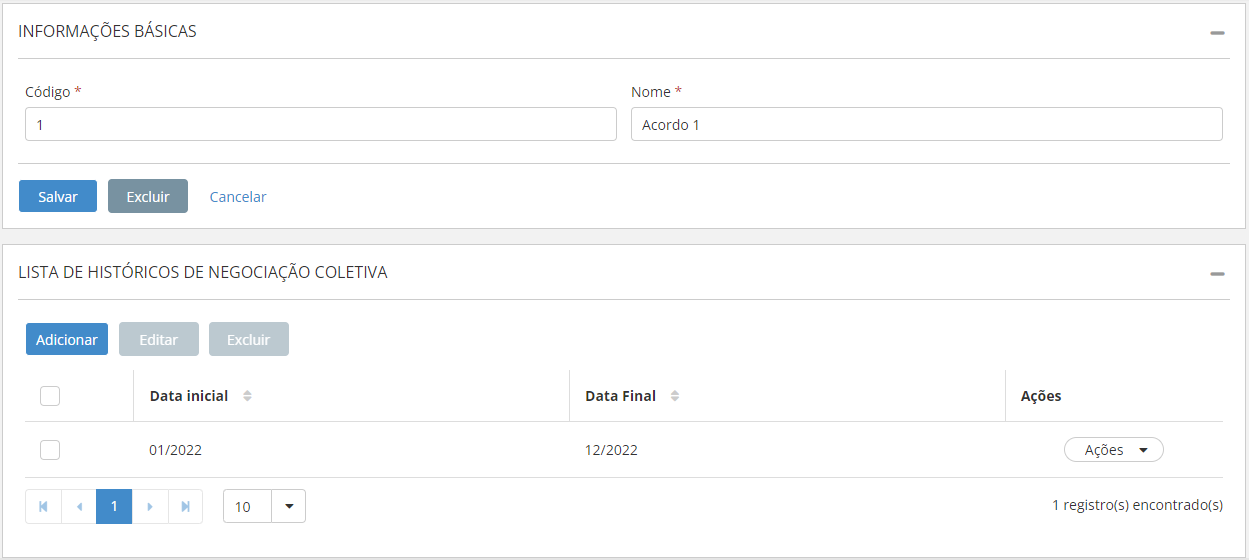The height and width of the screenshot is (560, 1249).
Task: Click the Cancelar link
Action: pyautogui.click(x=238, y=197)
